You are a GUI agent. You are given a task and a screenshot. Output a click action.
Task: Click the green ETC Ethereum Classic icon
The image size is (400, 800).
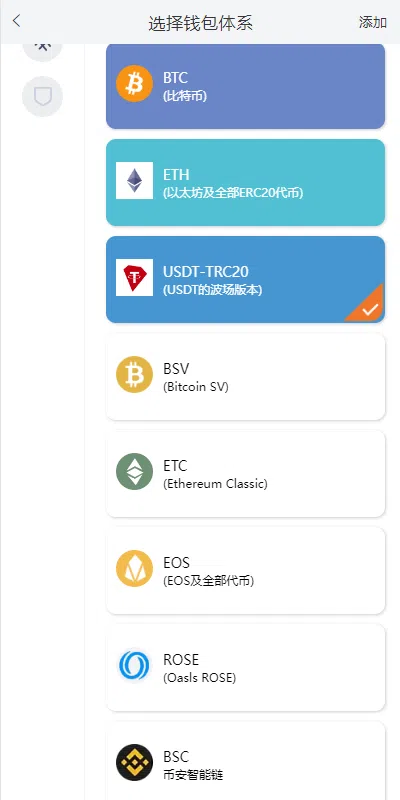click(x=134, y=471)
